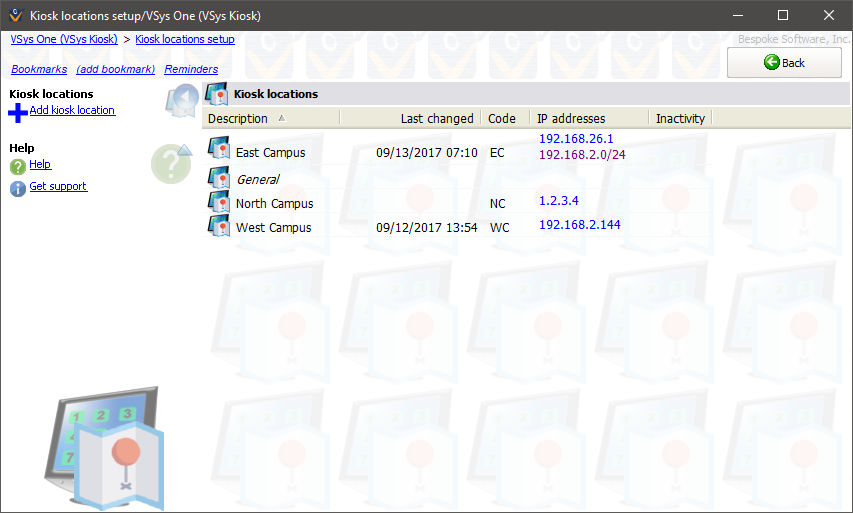Screen dimensions: 853x513
Task: Sort by the Last changed column
Action: (437, 118)
